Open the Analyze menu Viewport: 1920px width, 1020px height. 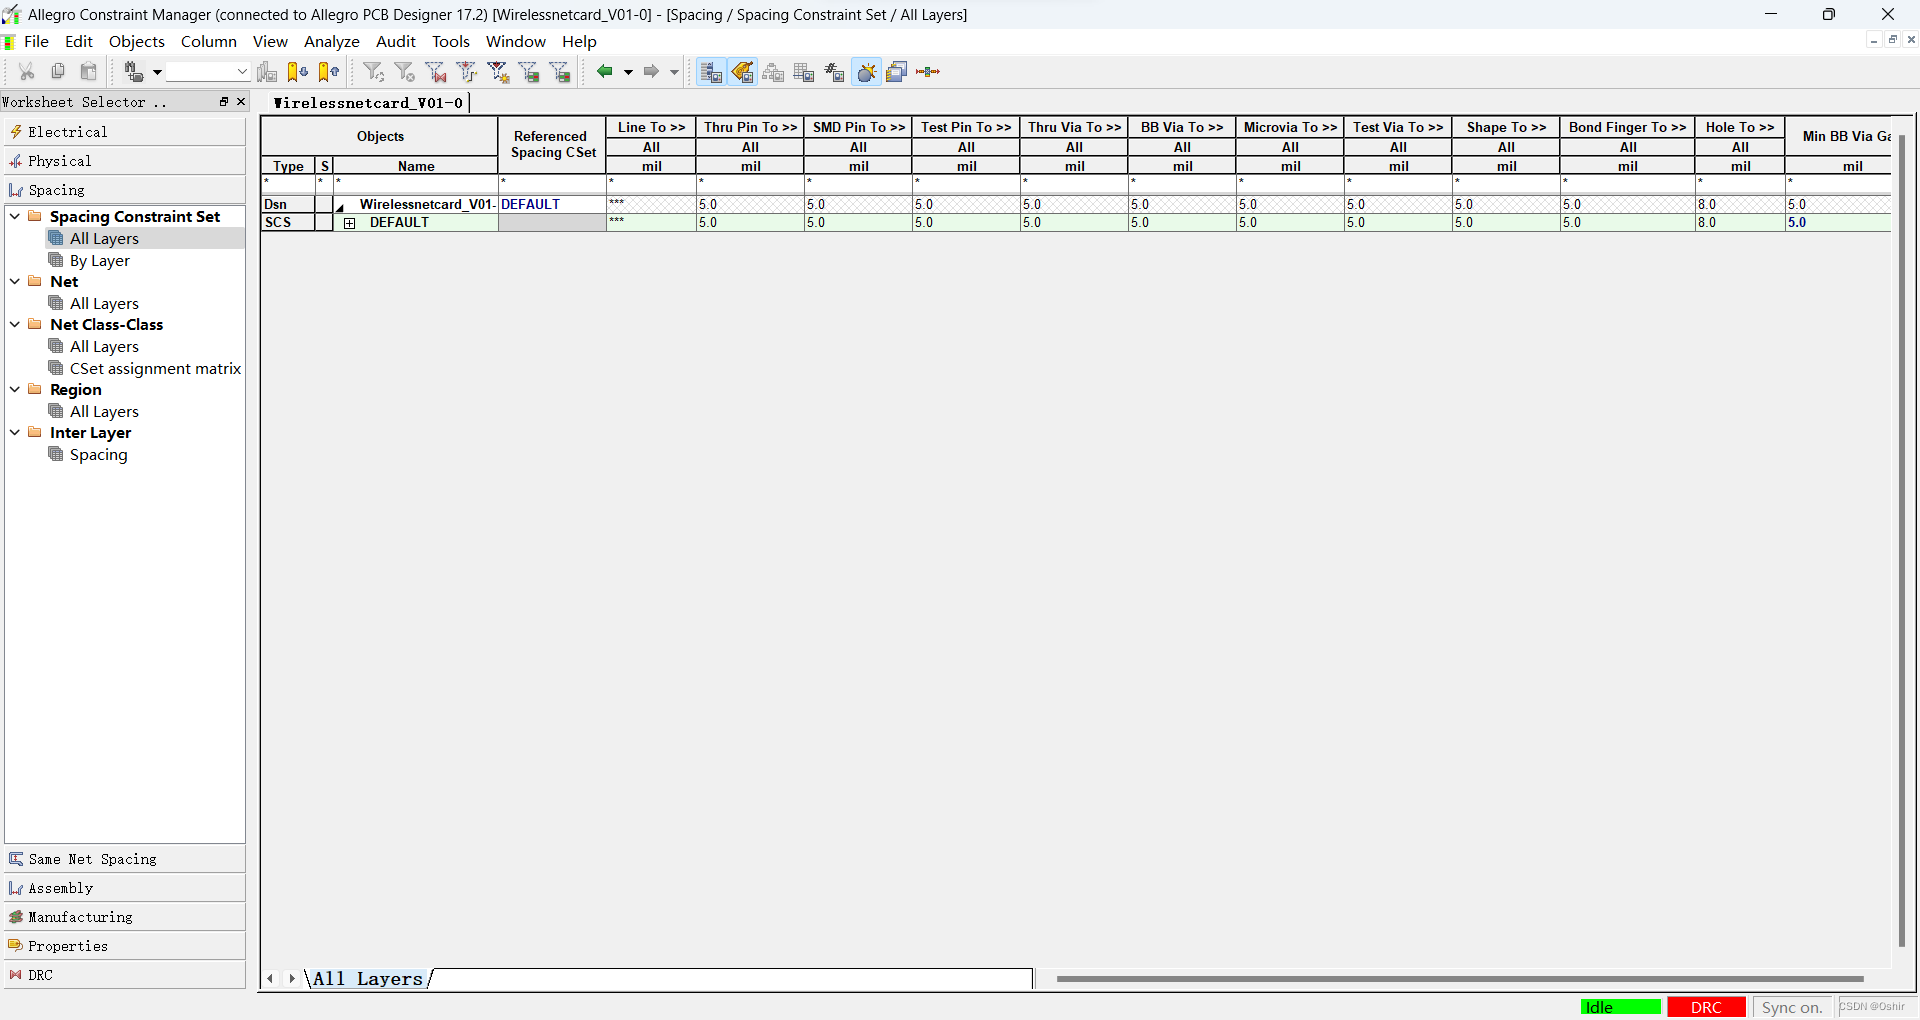tap(331, 41)
